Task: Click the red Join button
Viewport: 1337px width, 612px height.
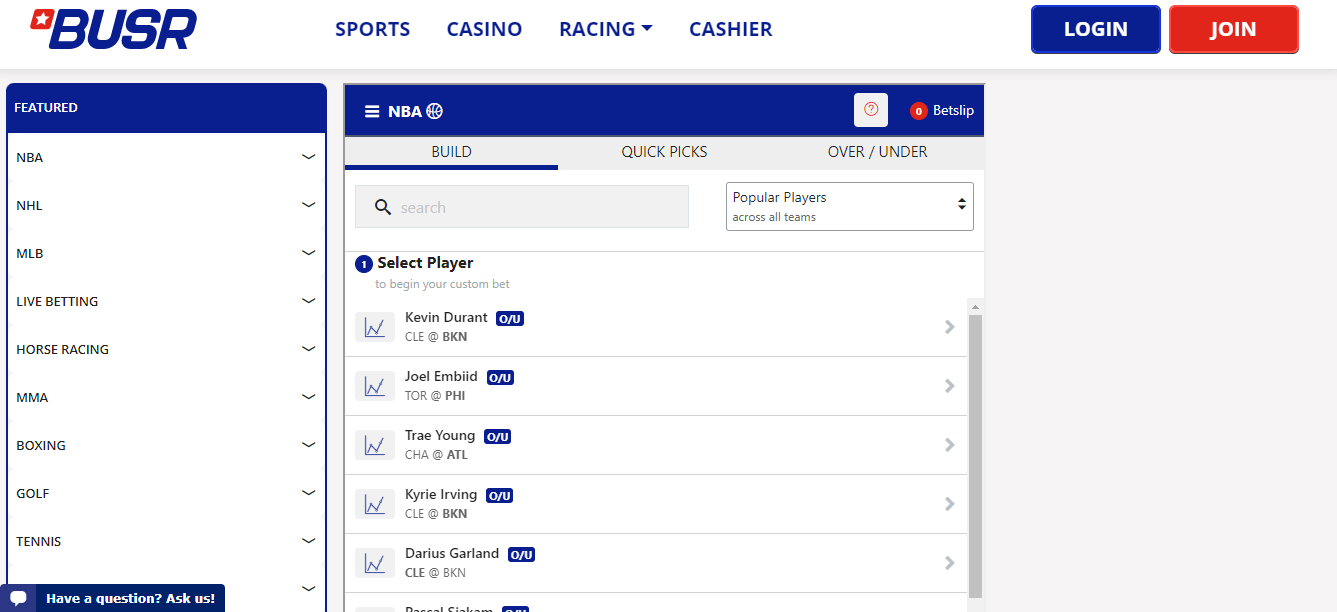Action: [1234, 29]
